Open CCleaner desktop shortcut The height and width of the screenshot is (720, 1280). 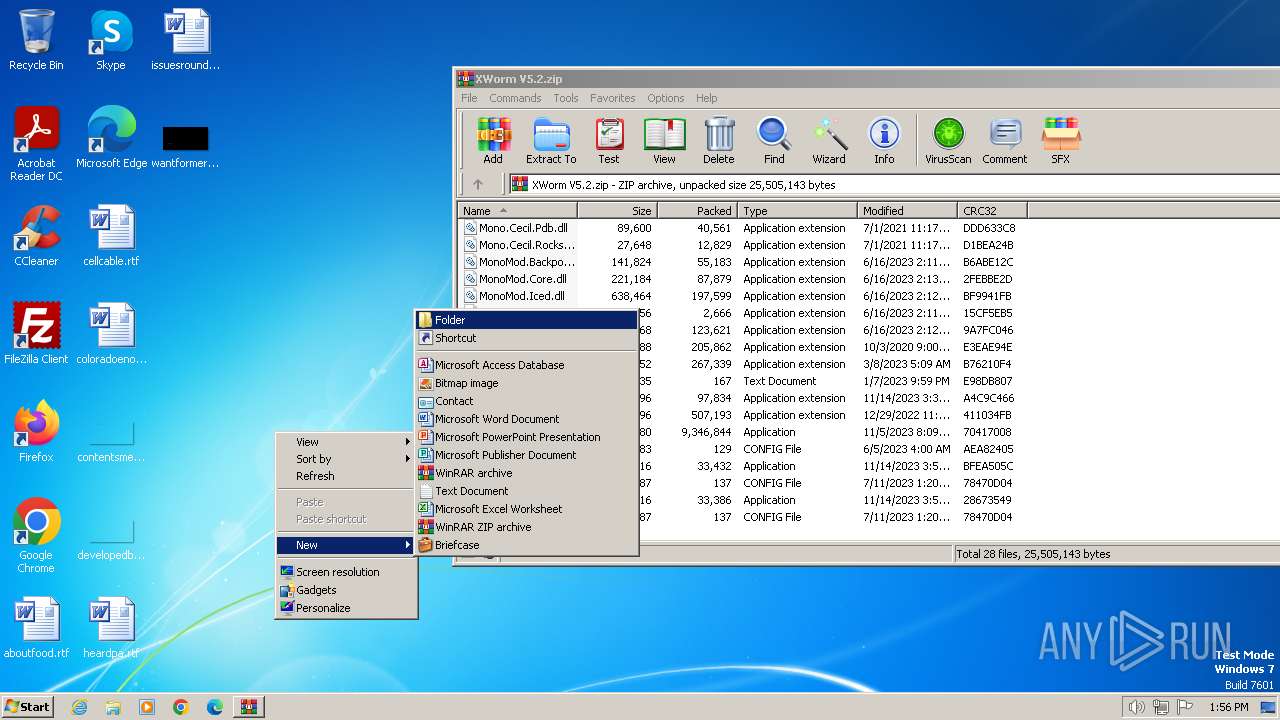pyautogui.click(x=36, y=236)
